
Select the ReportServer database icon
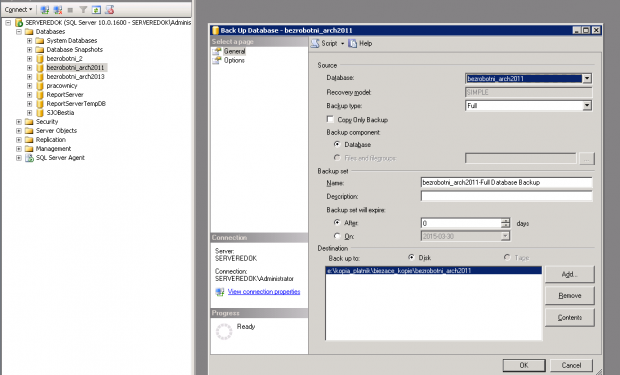40,95
